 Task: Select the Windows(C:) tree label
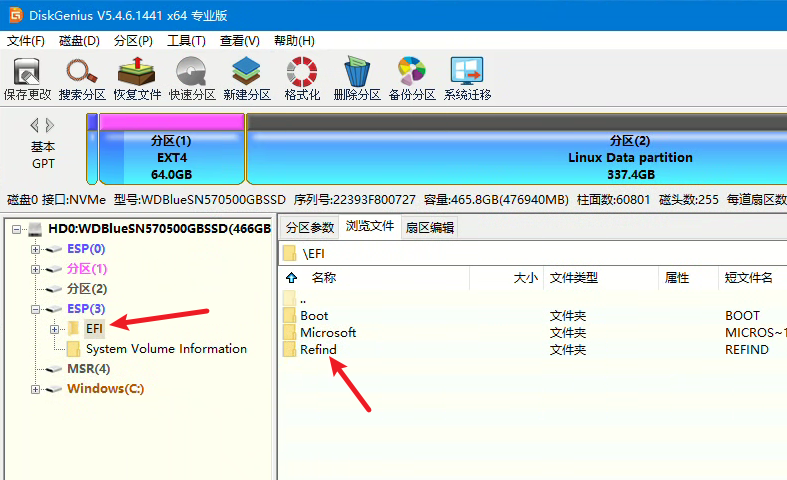(106, 389)
